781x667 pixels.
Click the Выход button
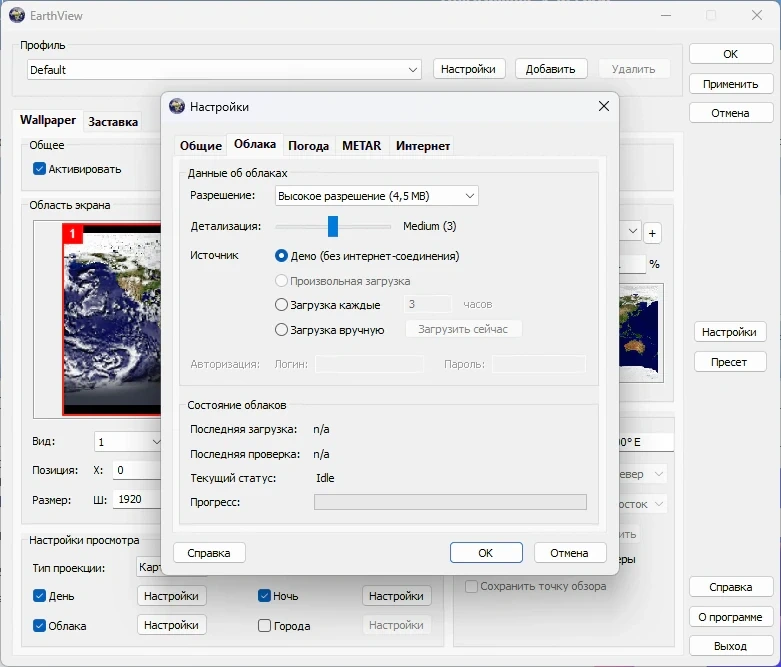coord(731,646)
